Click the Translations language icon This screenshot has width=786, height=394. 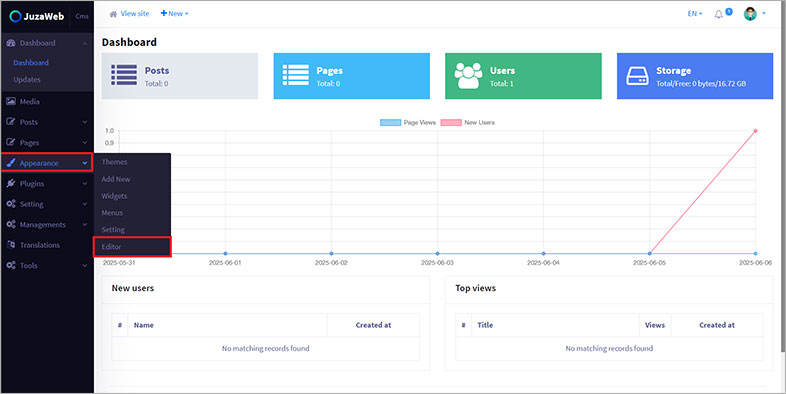click(x=11, y=245)
